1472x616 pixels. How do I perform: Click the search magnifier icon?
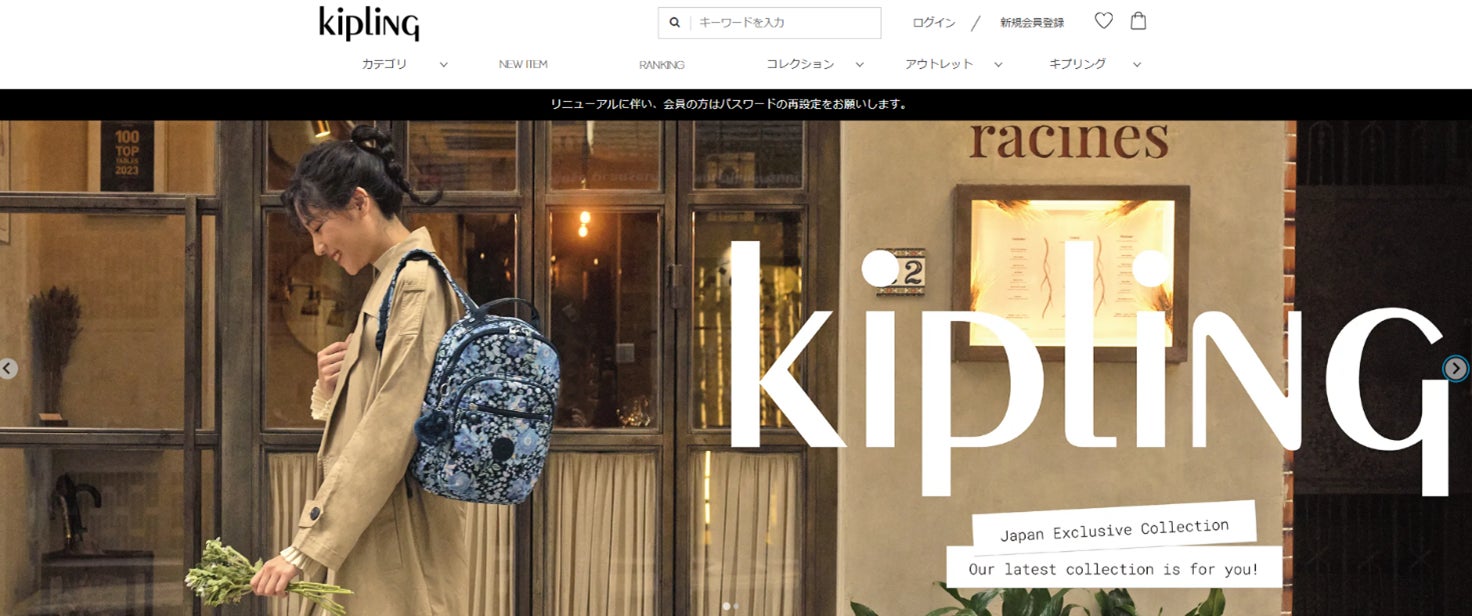[675, 22]
